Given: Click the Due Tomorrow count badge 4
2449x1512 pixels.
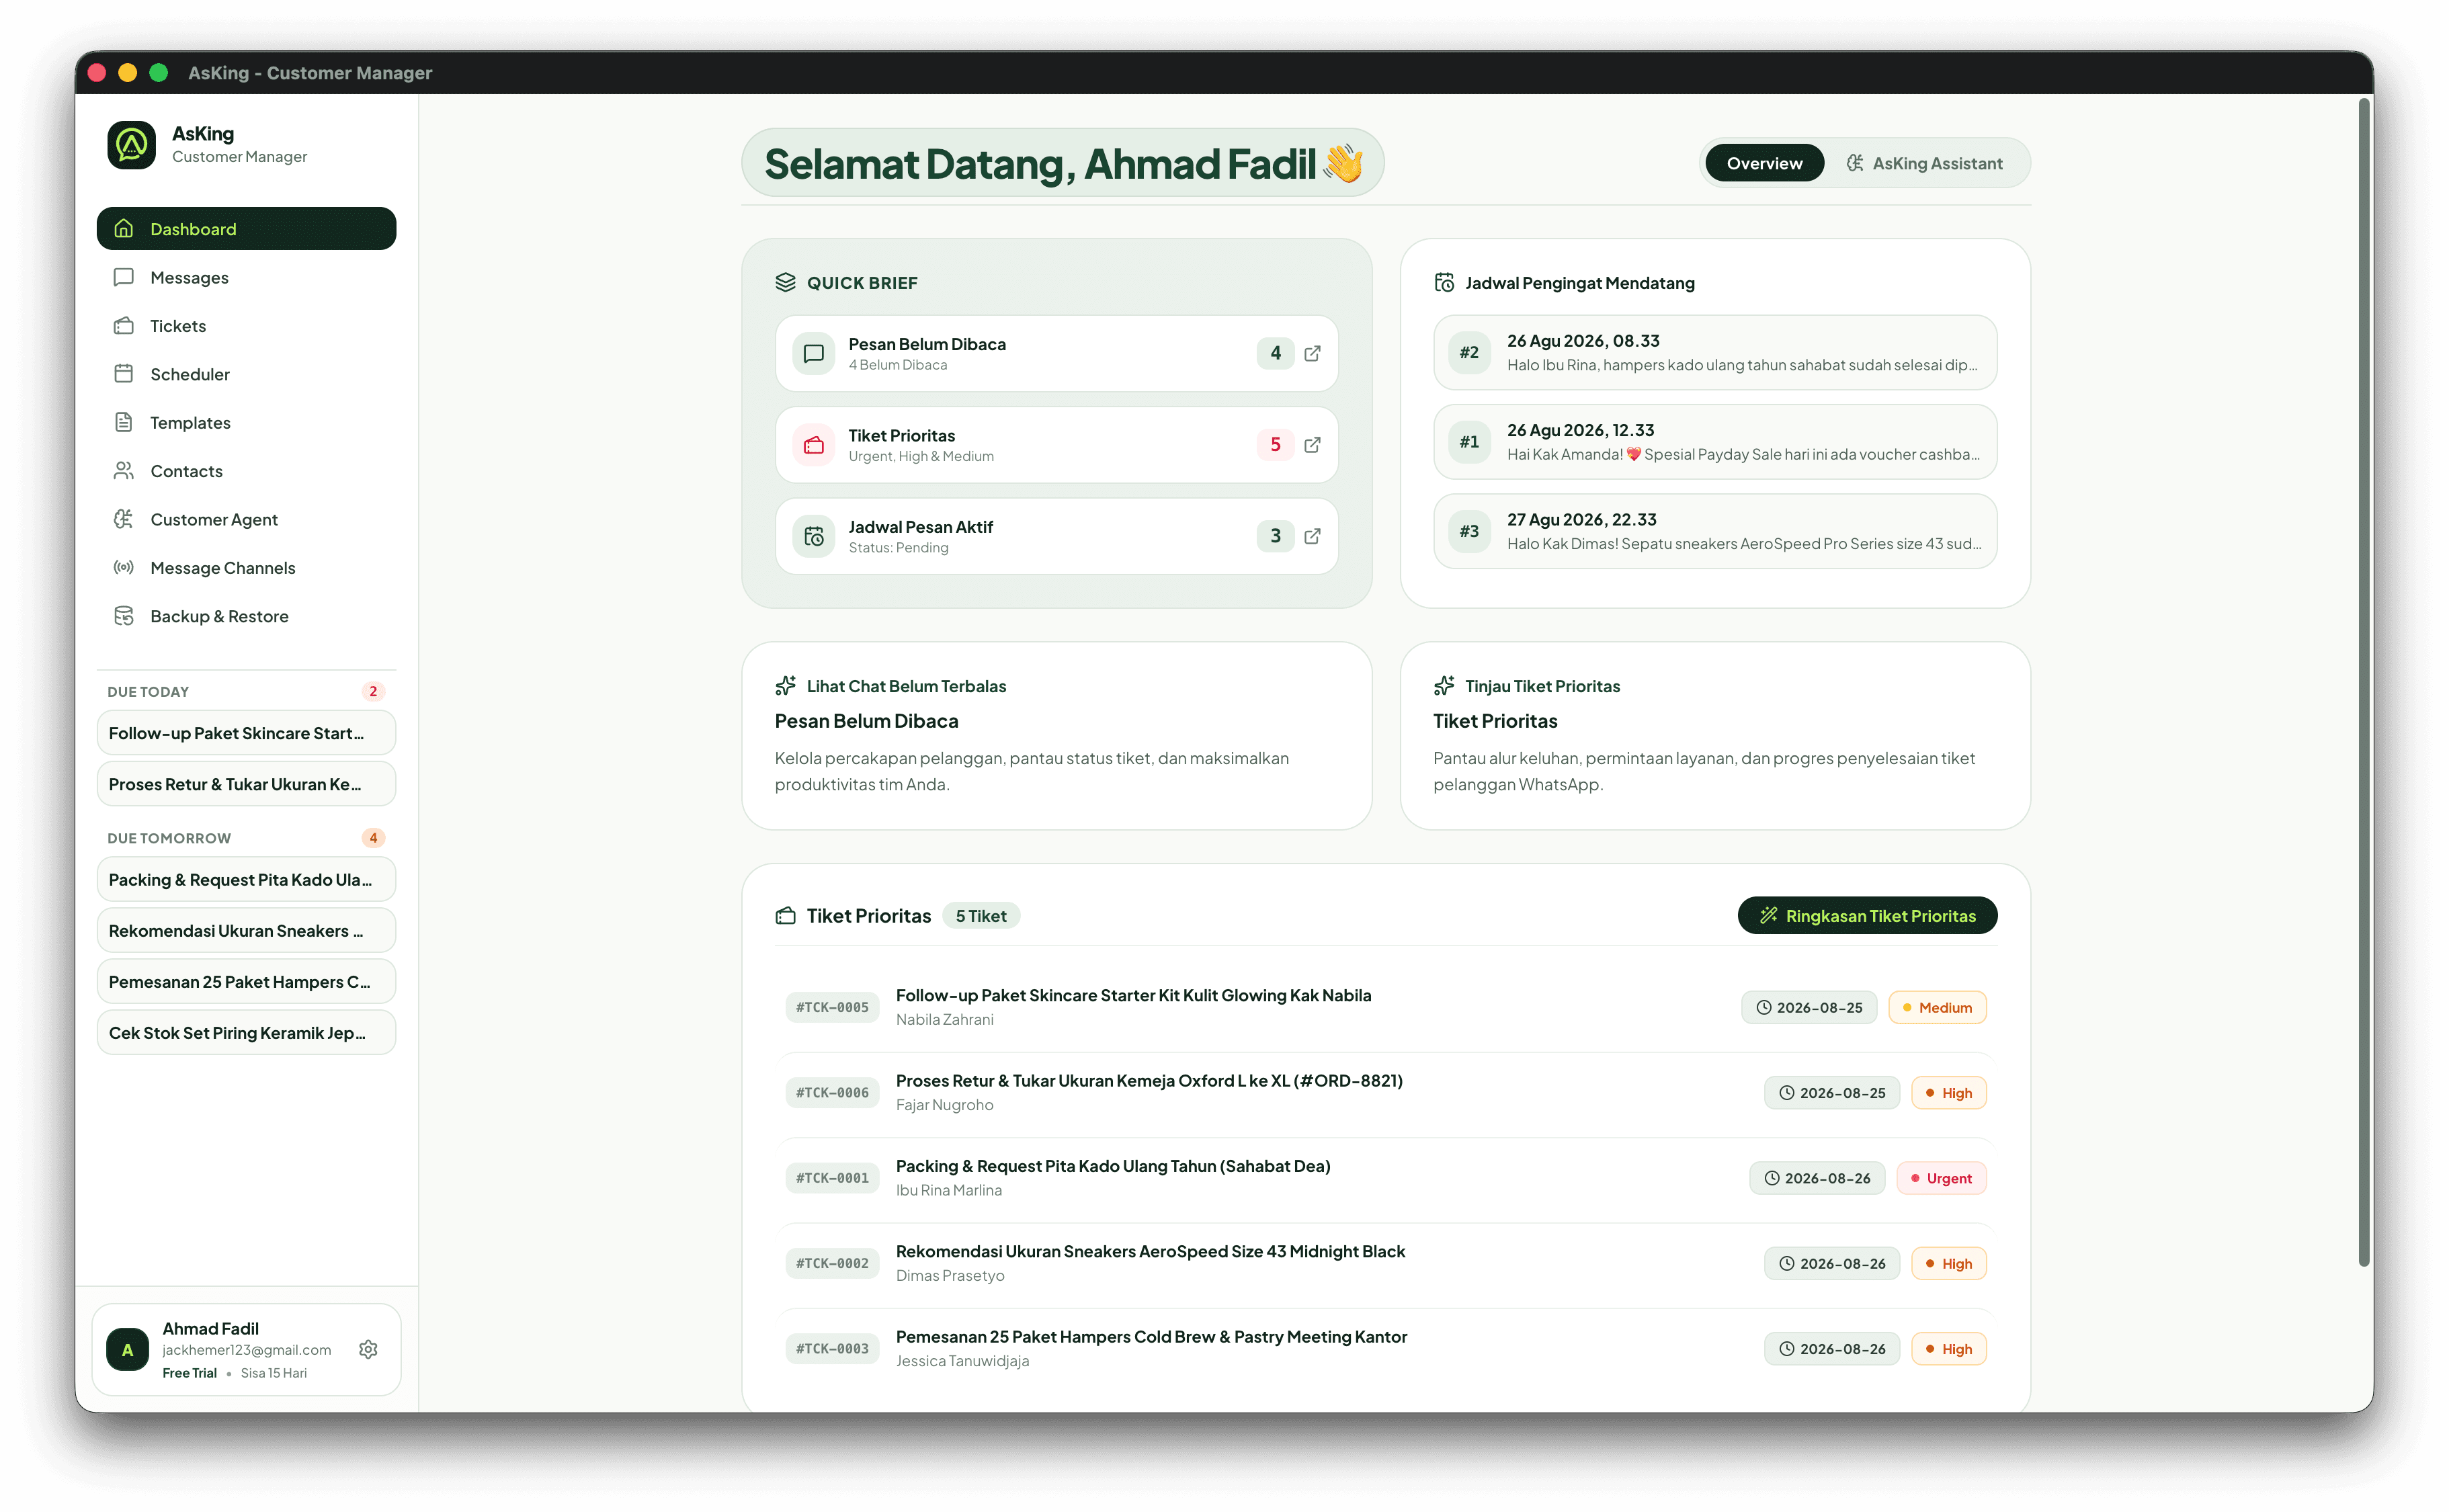Looking at the screenshot, I should (x=373, y=838).
